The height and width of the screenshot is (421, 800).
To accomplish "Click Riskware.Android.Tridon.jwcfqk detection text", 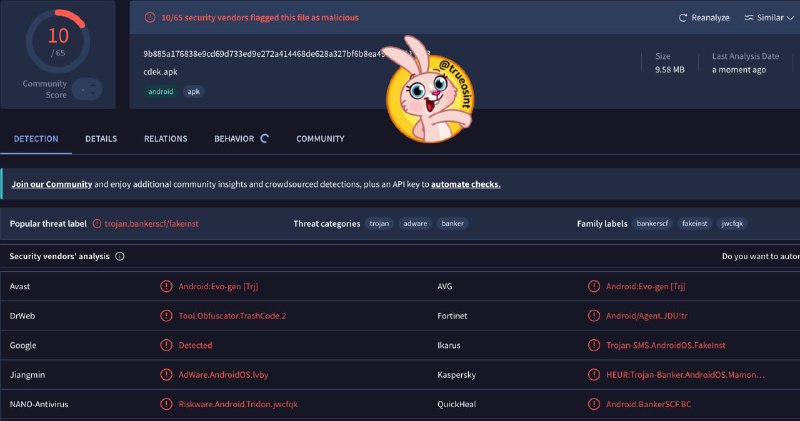I will coord(238,404).
